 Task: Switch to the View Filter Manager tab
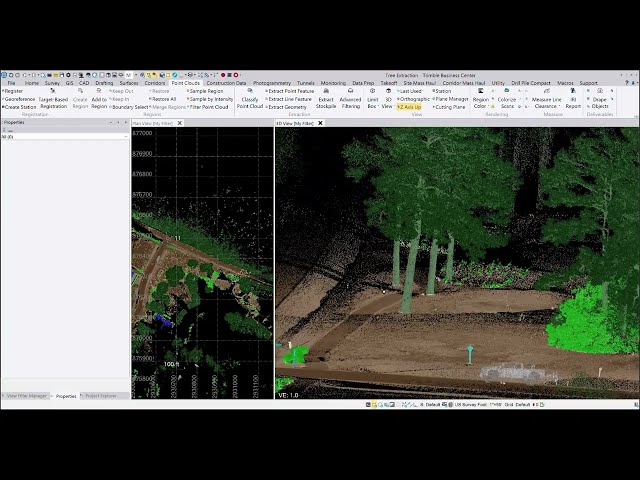pos(27,396)
